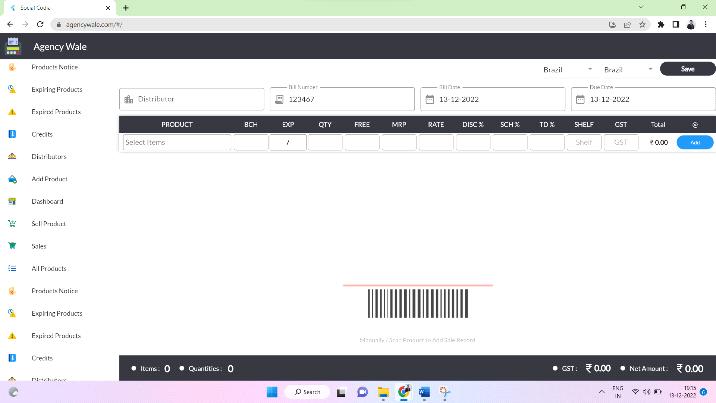Screen dimensions: 716x403
Task: Go back in the browser
Action: click(x=10, y=24)
